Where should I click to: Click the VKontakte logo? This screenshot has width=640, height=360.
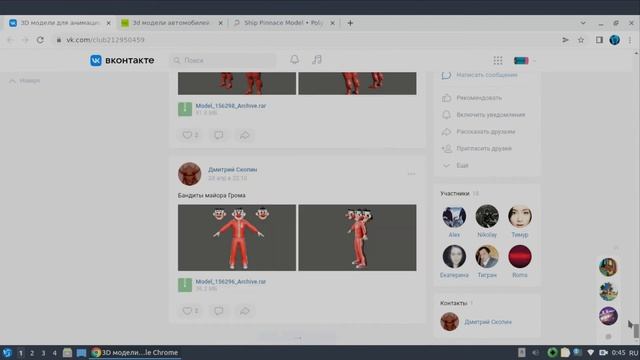click(122, 60)
